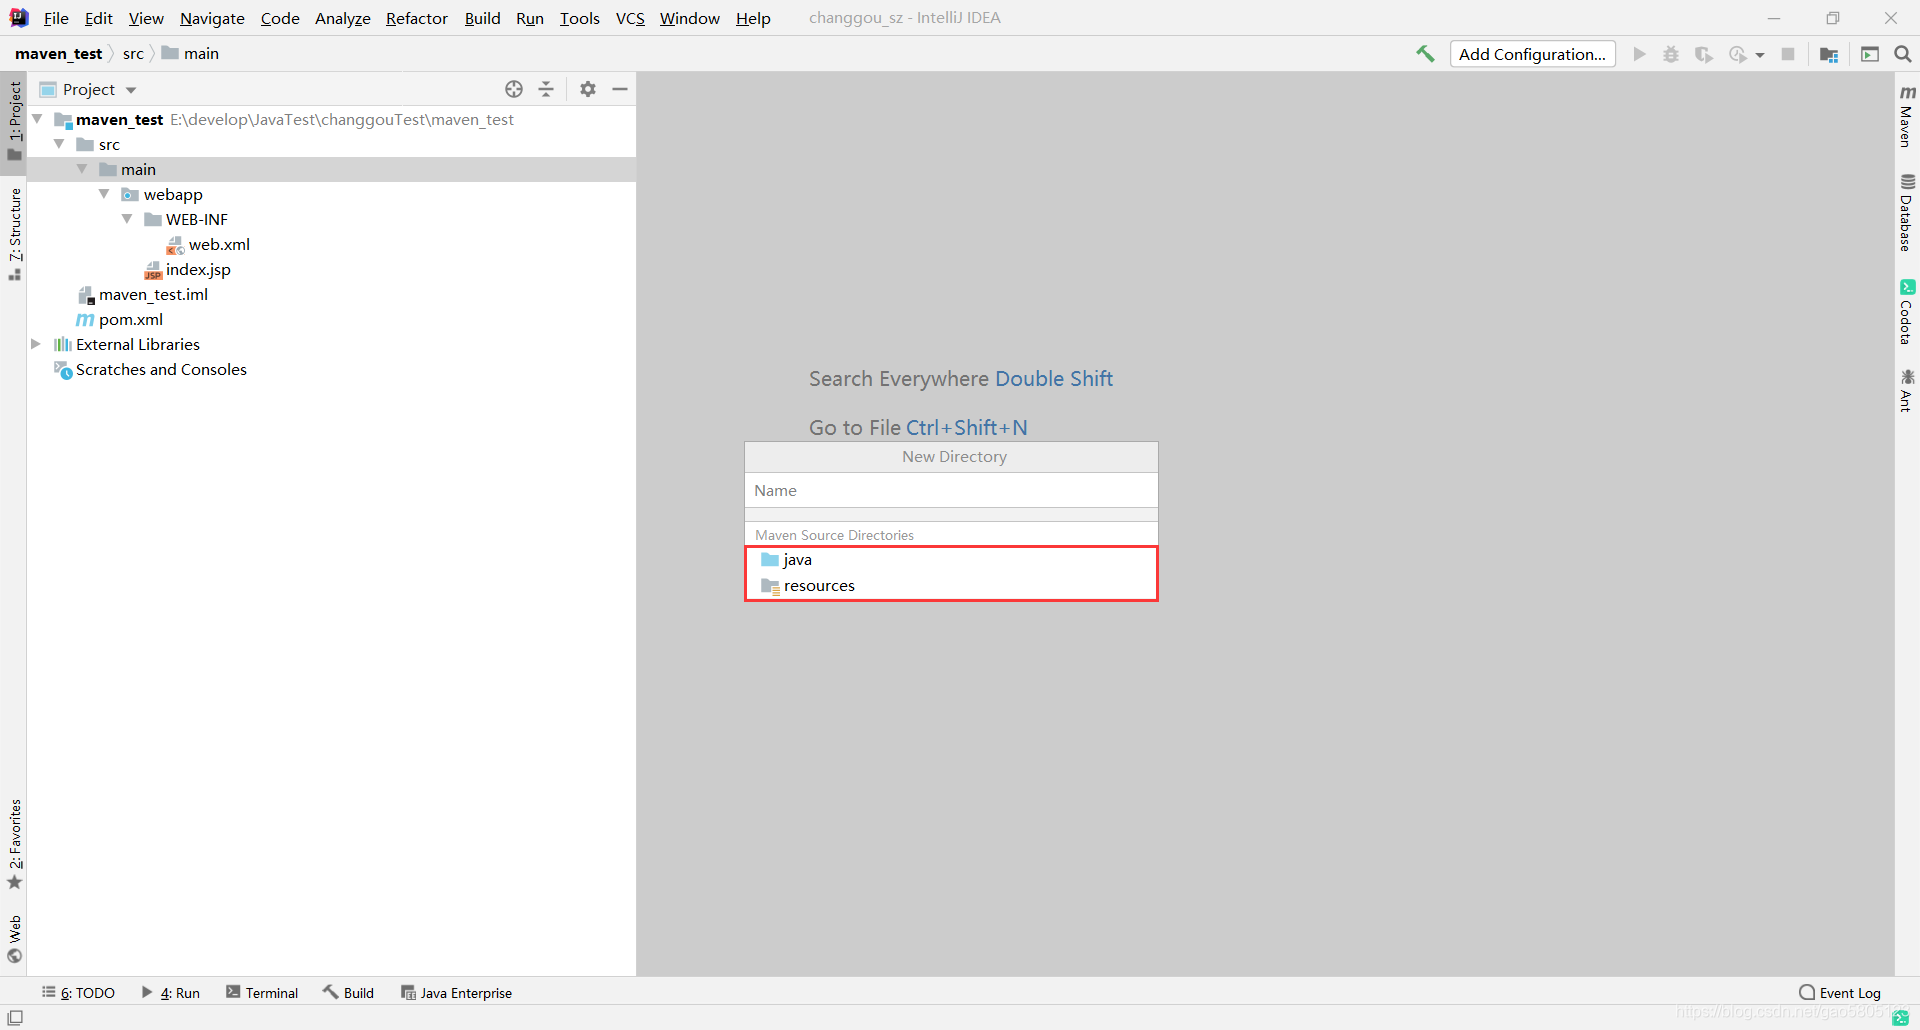This screenshot has height=1030, width=1920.
Task: Open the Web side tab
Action: tap(14, 939)
